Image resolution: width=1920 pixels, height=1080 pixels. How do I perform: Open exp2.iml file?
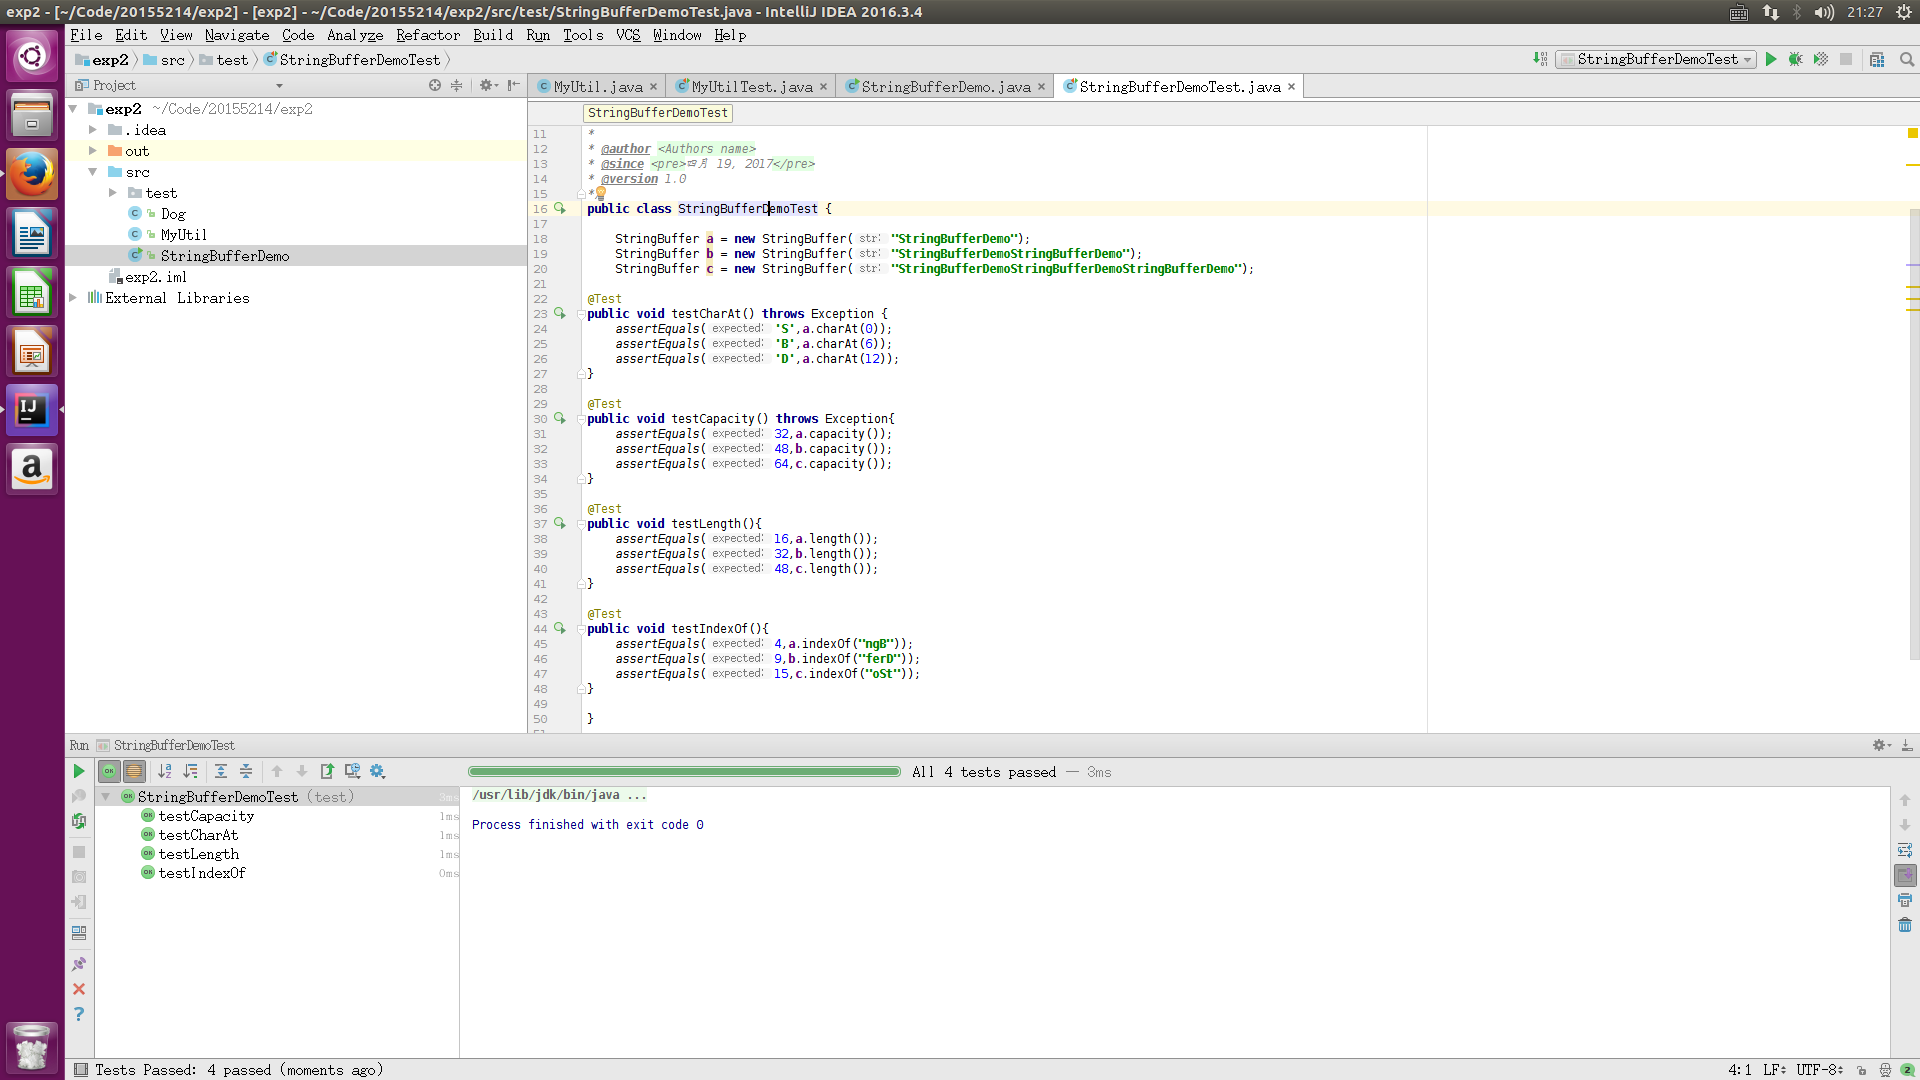(156, 277)
